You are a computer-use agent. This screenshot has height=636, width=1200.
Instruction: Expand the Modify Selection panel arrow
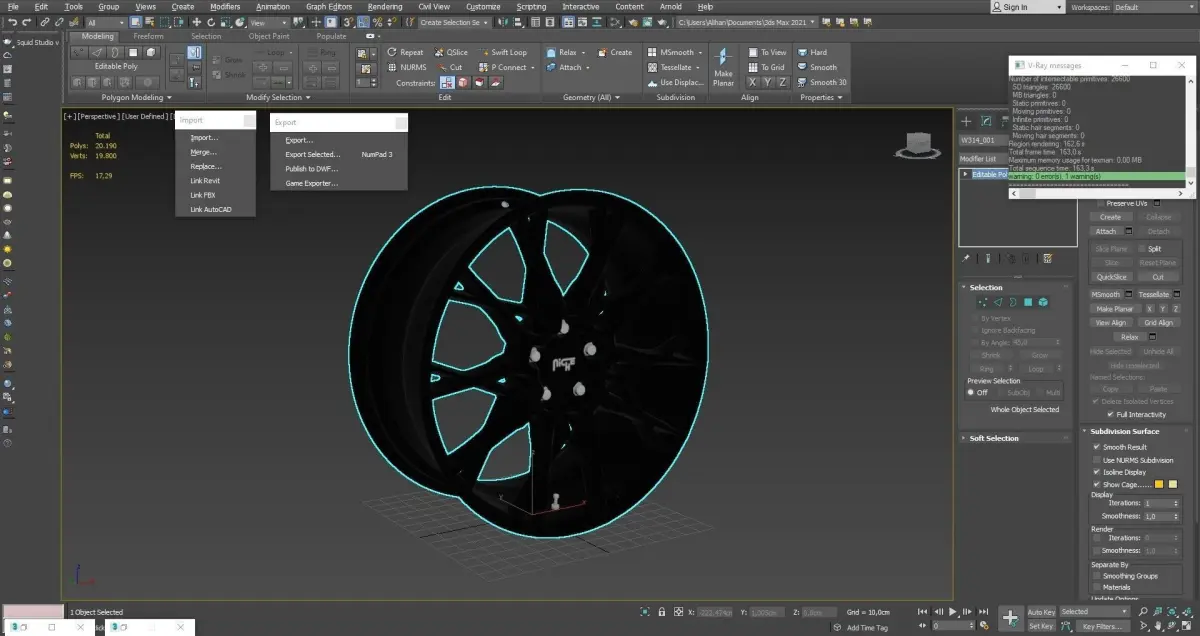[x=306, y=98]
